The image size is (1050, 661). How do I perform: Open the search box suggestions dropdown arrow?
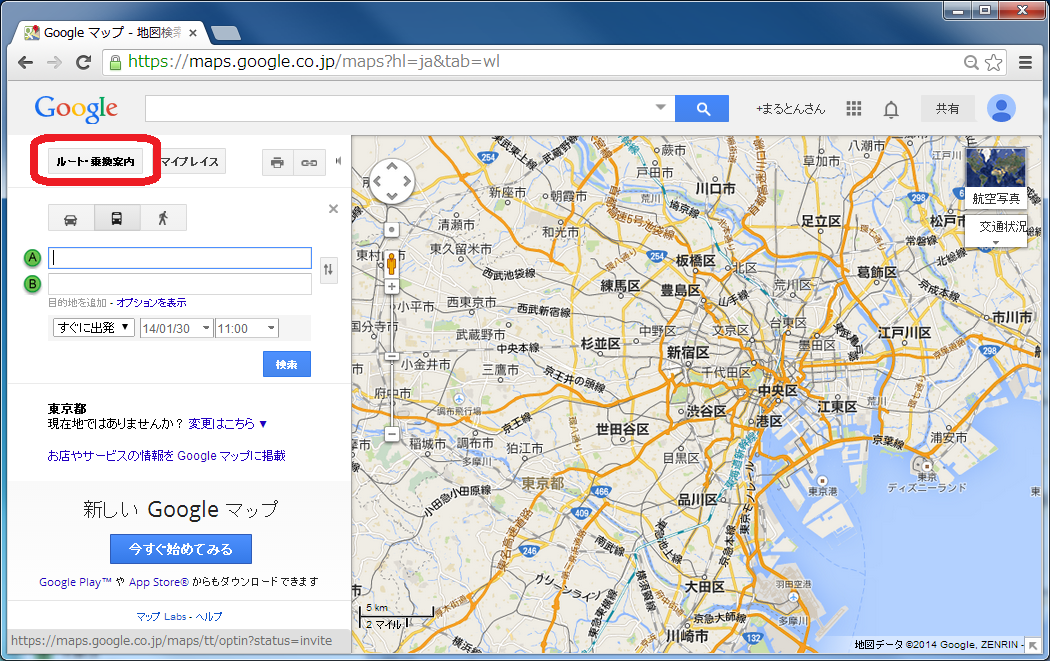[660, 108]
